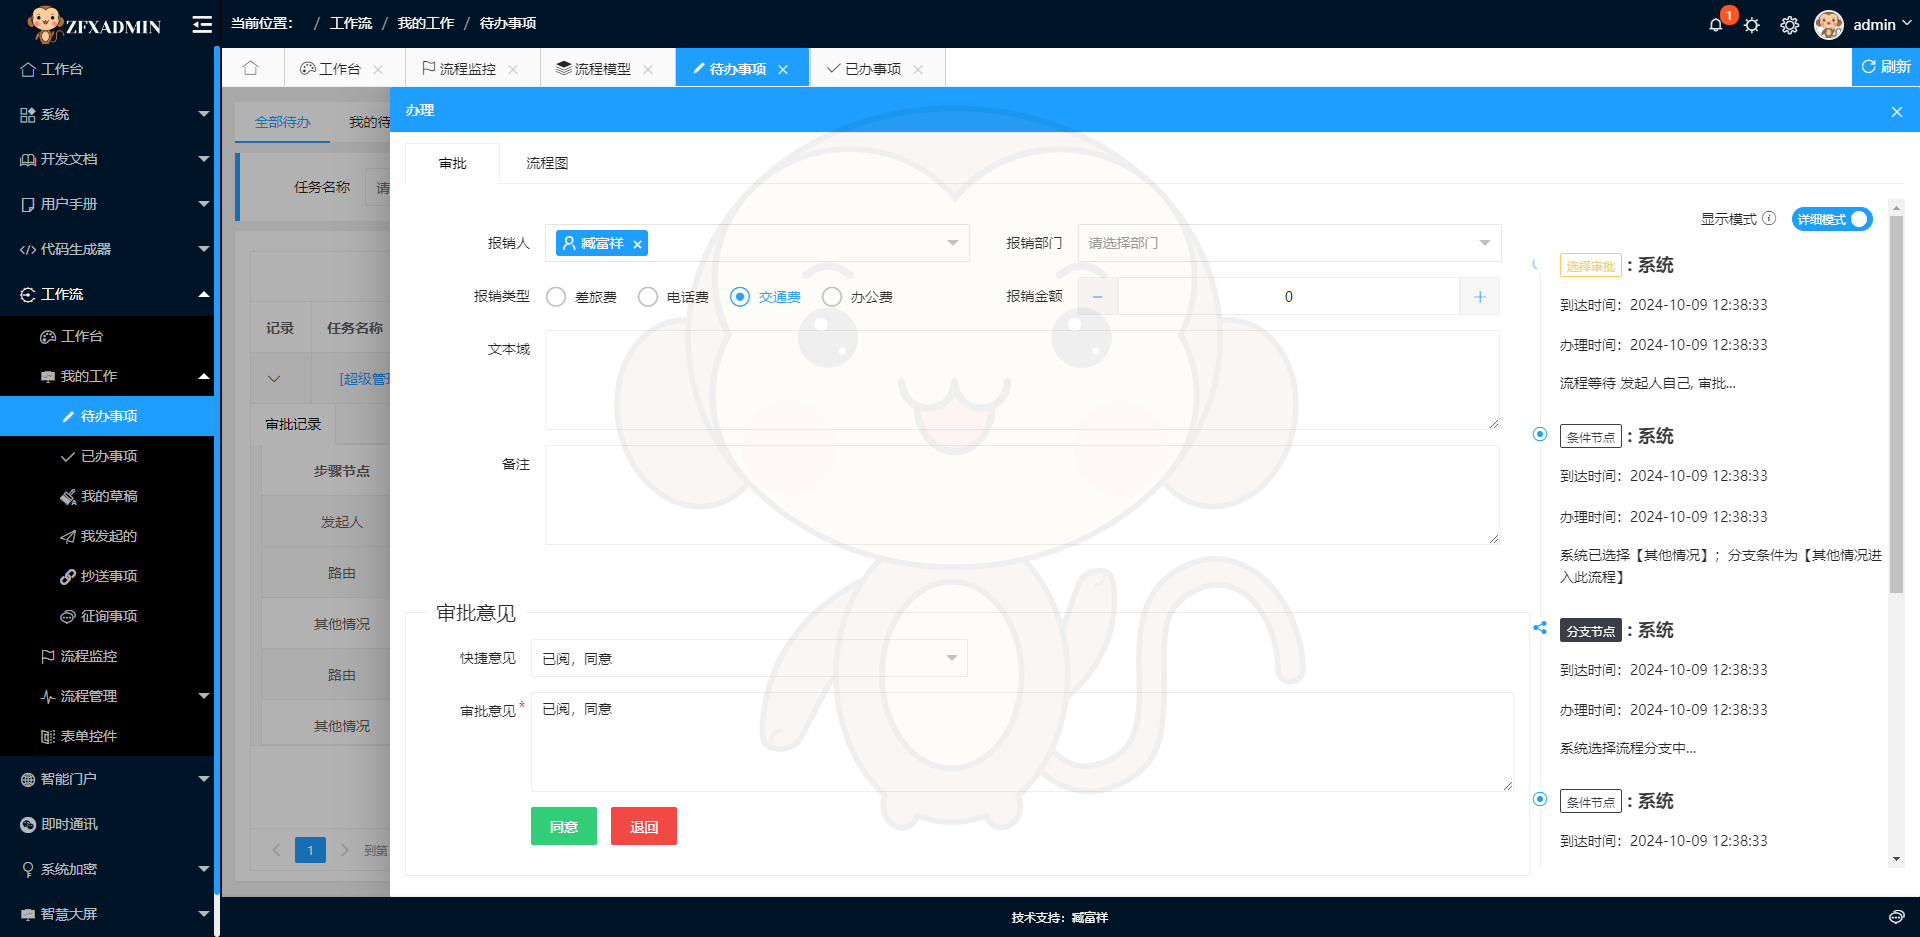Go to page 1 in pagination
Image resolution: width=1920 pixels, height=937 pixels.
click(x=310, y=850)
